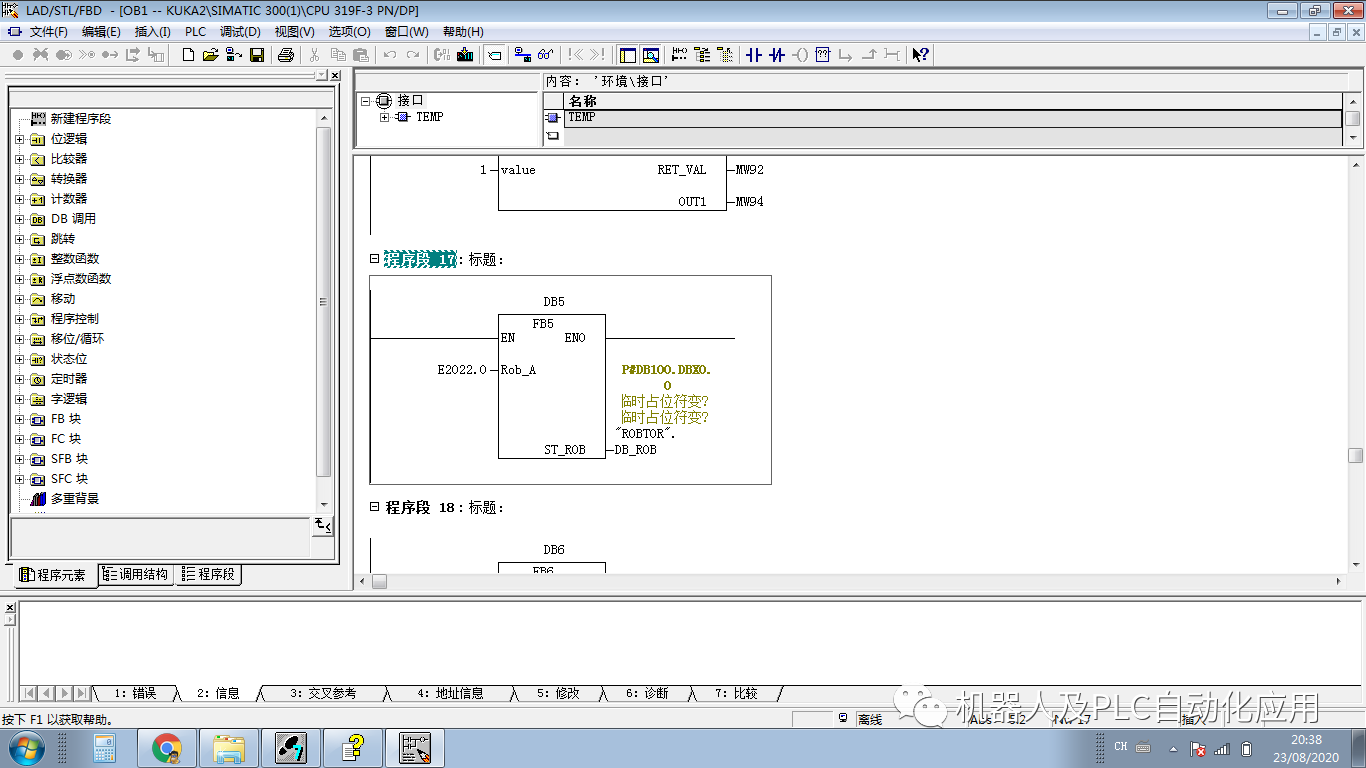Toggle the Details view icon

[x=651, y=55]
